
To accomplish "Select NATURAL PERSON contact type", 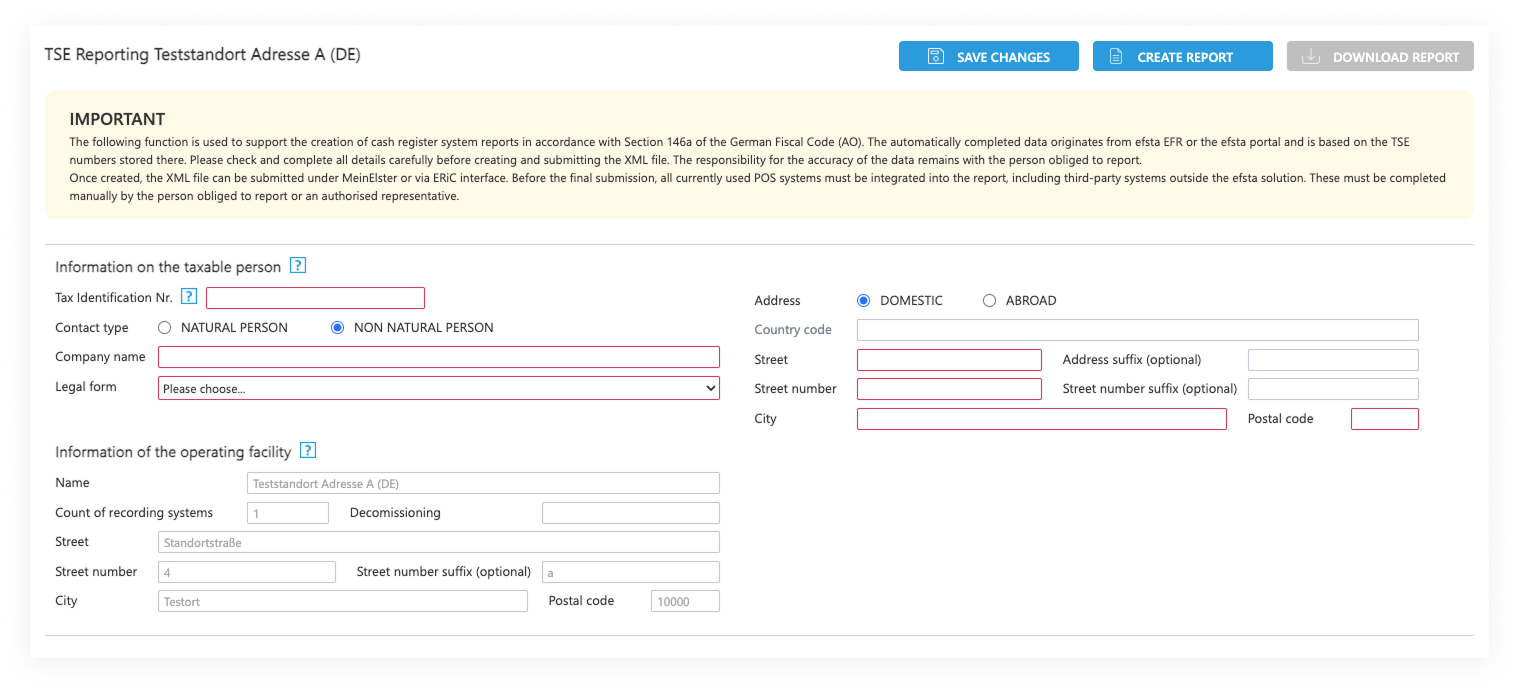I will [x=163, y=327].
